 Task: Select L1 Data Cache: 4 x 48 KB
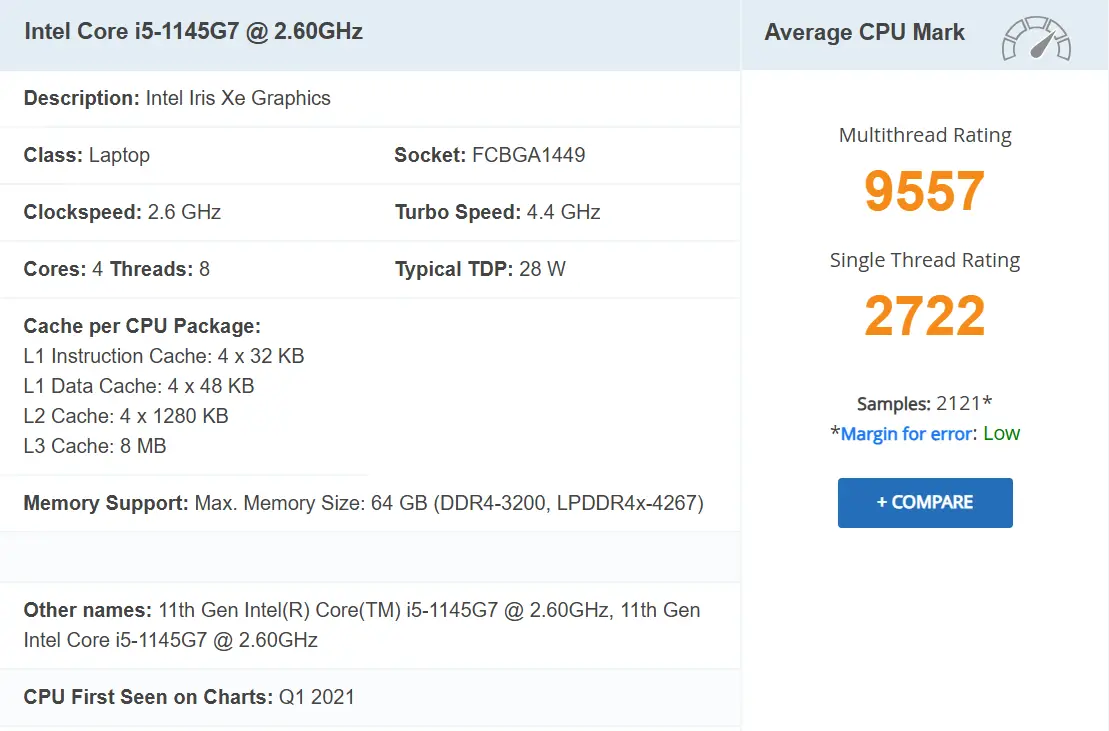[139, 386]
